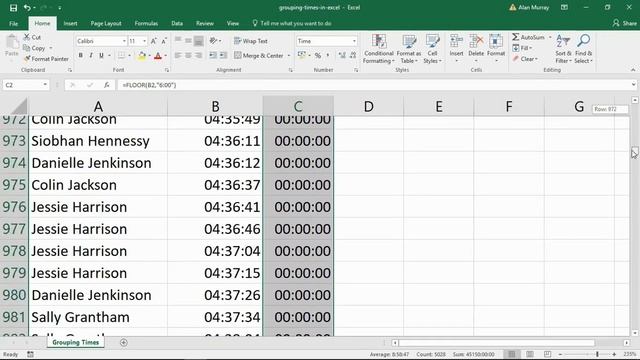Image resolution: width=640 pixels, height=360 pixels.
Task: Apply the red Font Color swatch
Action: click(x=158, y=56)
